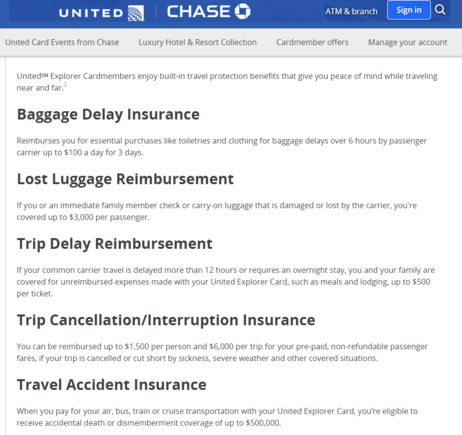Click the Chase octagon logo icon
The width and height of the screenshot is (462, 435).
(242, 11)
